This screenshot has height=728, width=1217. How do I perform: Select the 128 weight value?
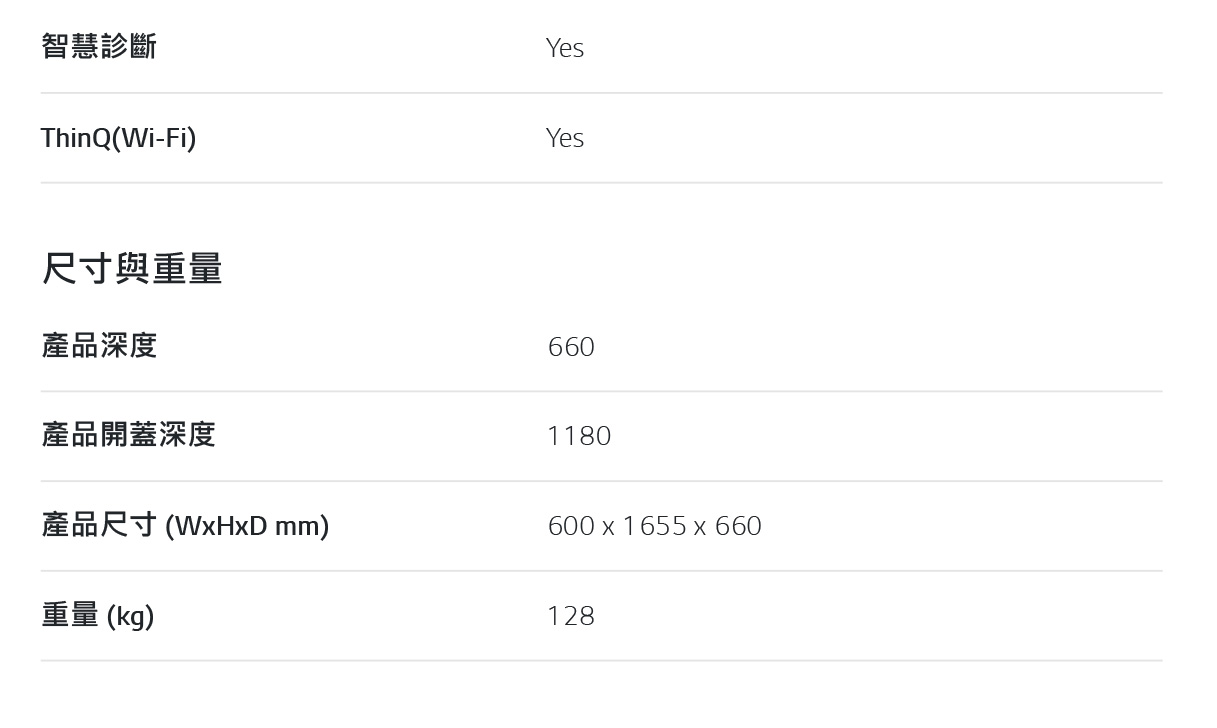tap(571, 616)
